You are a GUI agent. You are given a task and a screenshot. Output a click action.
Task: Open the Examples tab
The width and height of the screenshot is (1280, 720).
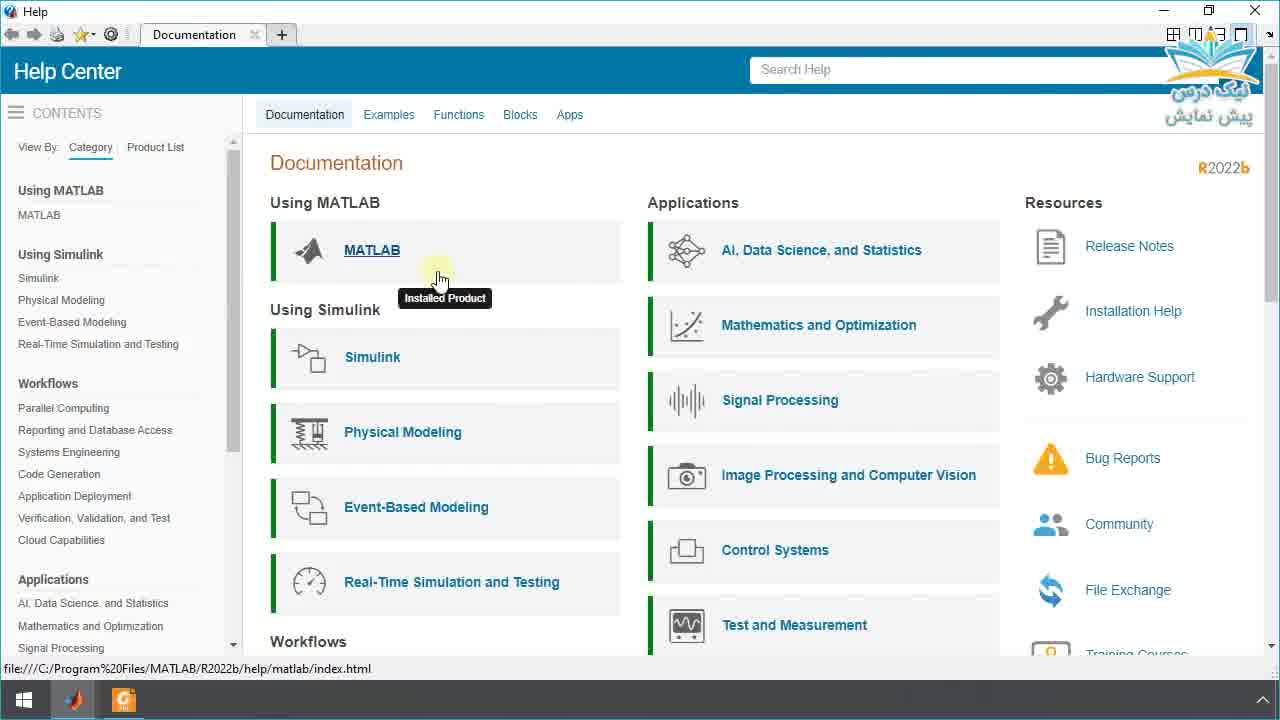coord(389,115)
